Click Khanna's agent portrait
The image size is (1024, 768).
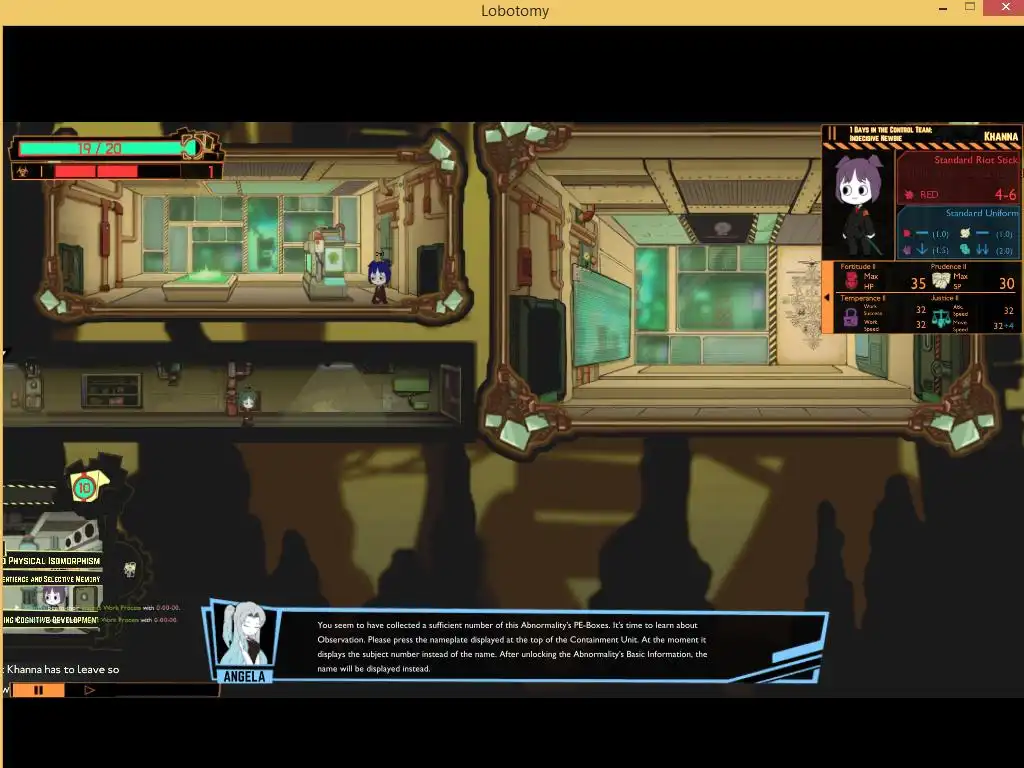coord(857,204)
